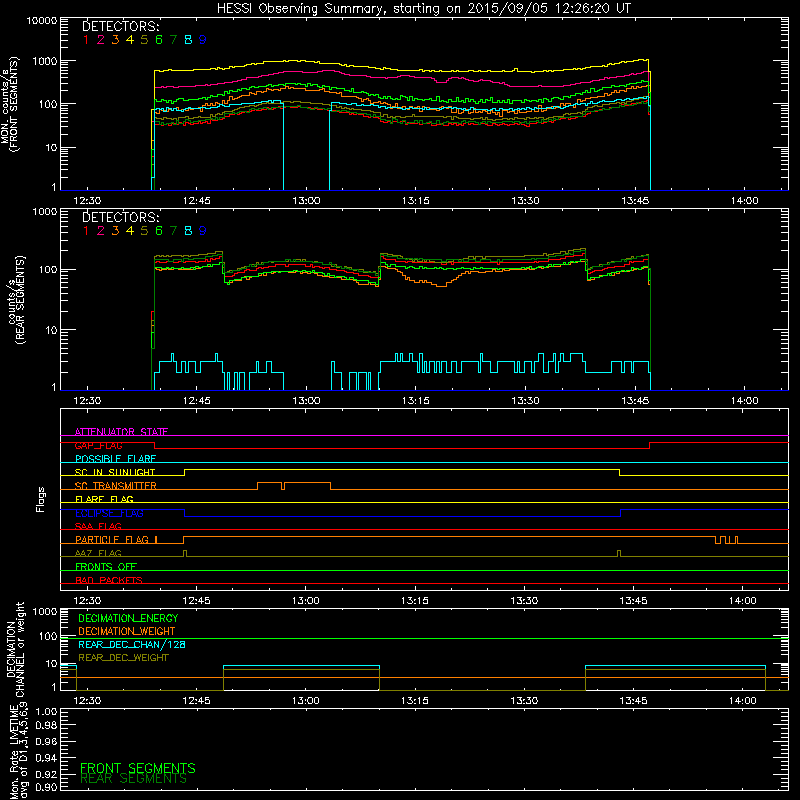The image size is (800, 800).
Task: Click the FRONTS_OFF flag label
Action: pos(106,566)
